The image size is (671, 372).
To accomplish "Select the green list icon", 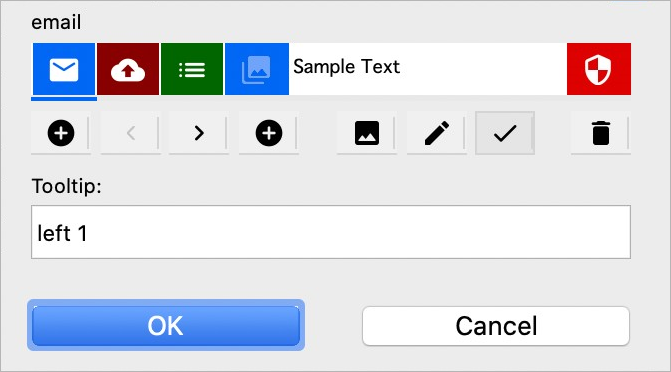I will point(192,69).
